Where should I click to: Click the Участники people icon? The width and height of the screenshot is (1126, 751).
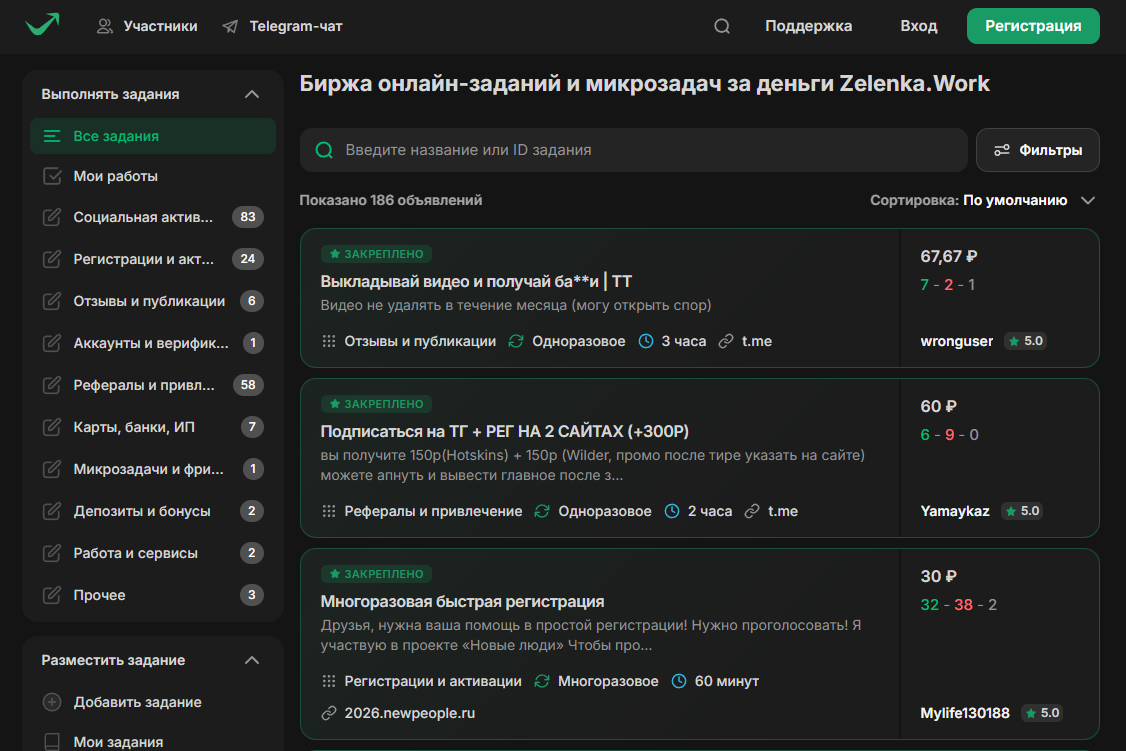coord(105,27)
